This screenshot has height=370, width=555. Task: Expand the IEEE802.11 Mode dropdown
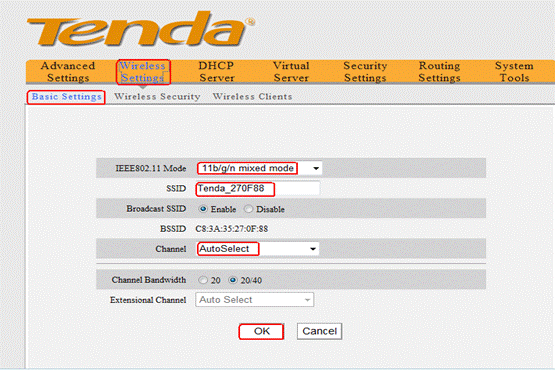pyautogui.click(x=259, y=168)
